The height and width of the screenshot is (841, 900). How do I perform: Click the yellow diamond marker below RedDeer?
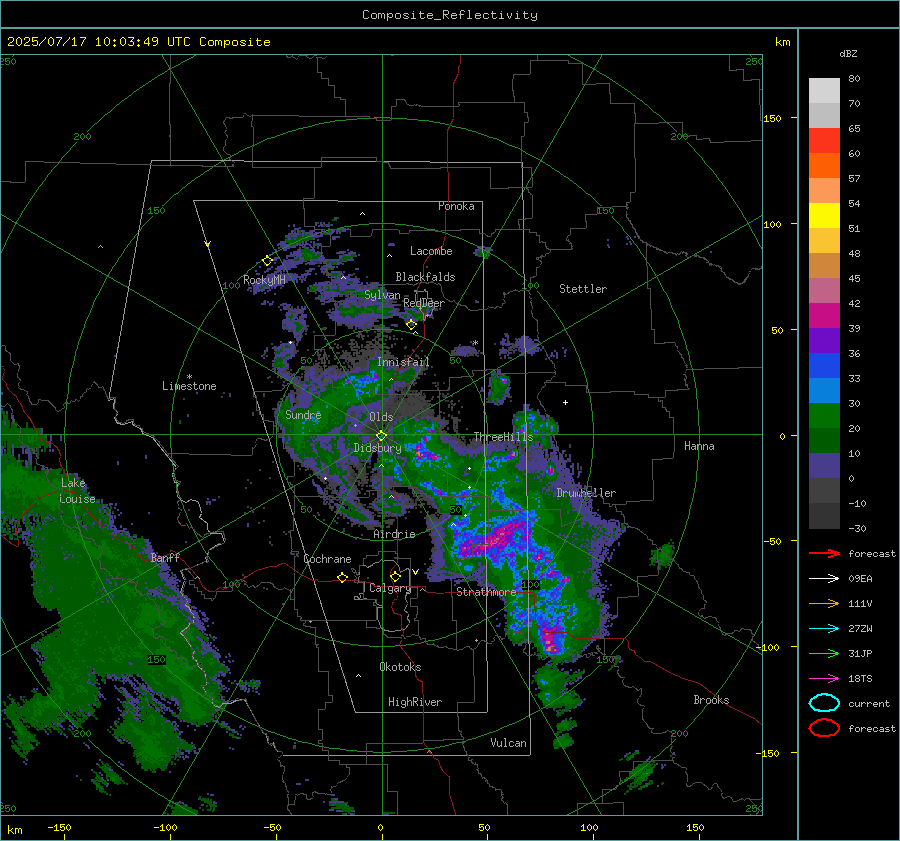click(411, 325)
